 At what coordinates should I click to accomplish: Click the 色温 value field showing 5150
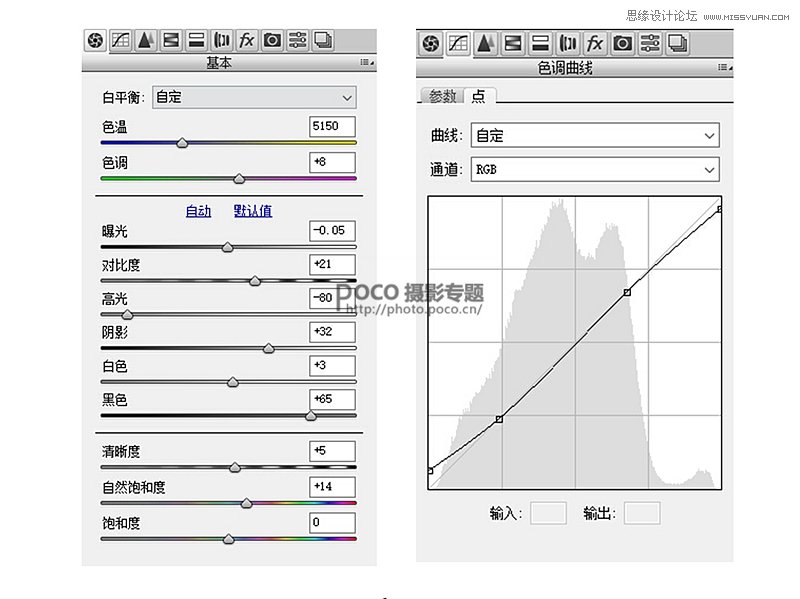click(x=332, y=127)
